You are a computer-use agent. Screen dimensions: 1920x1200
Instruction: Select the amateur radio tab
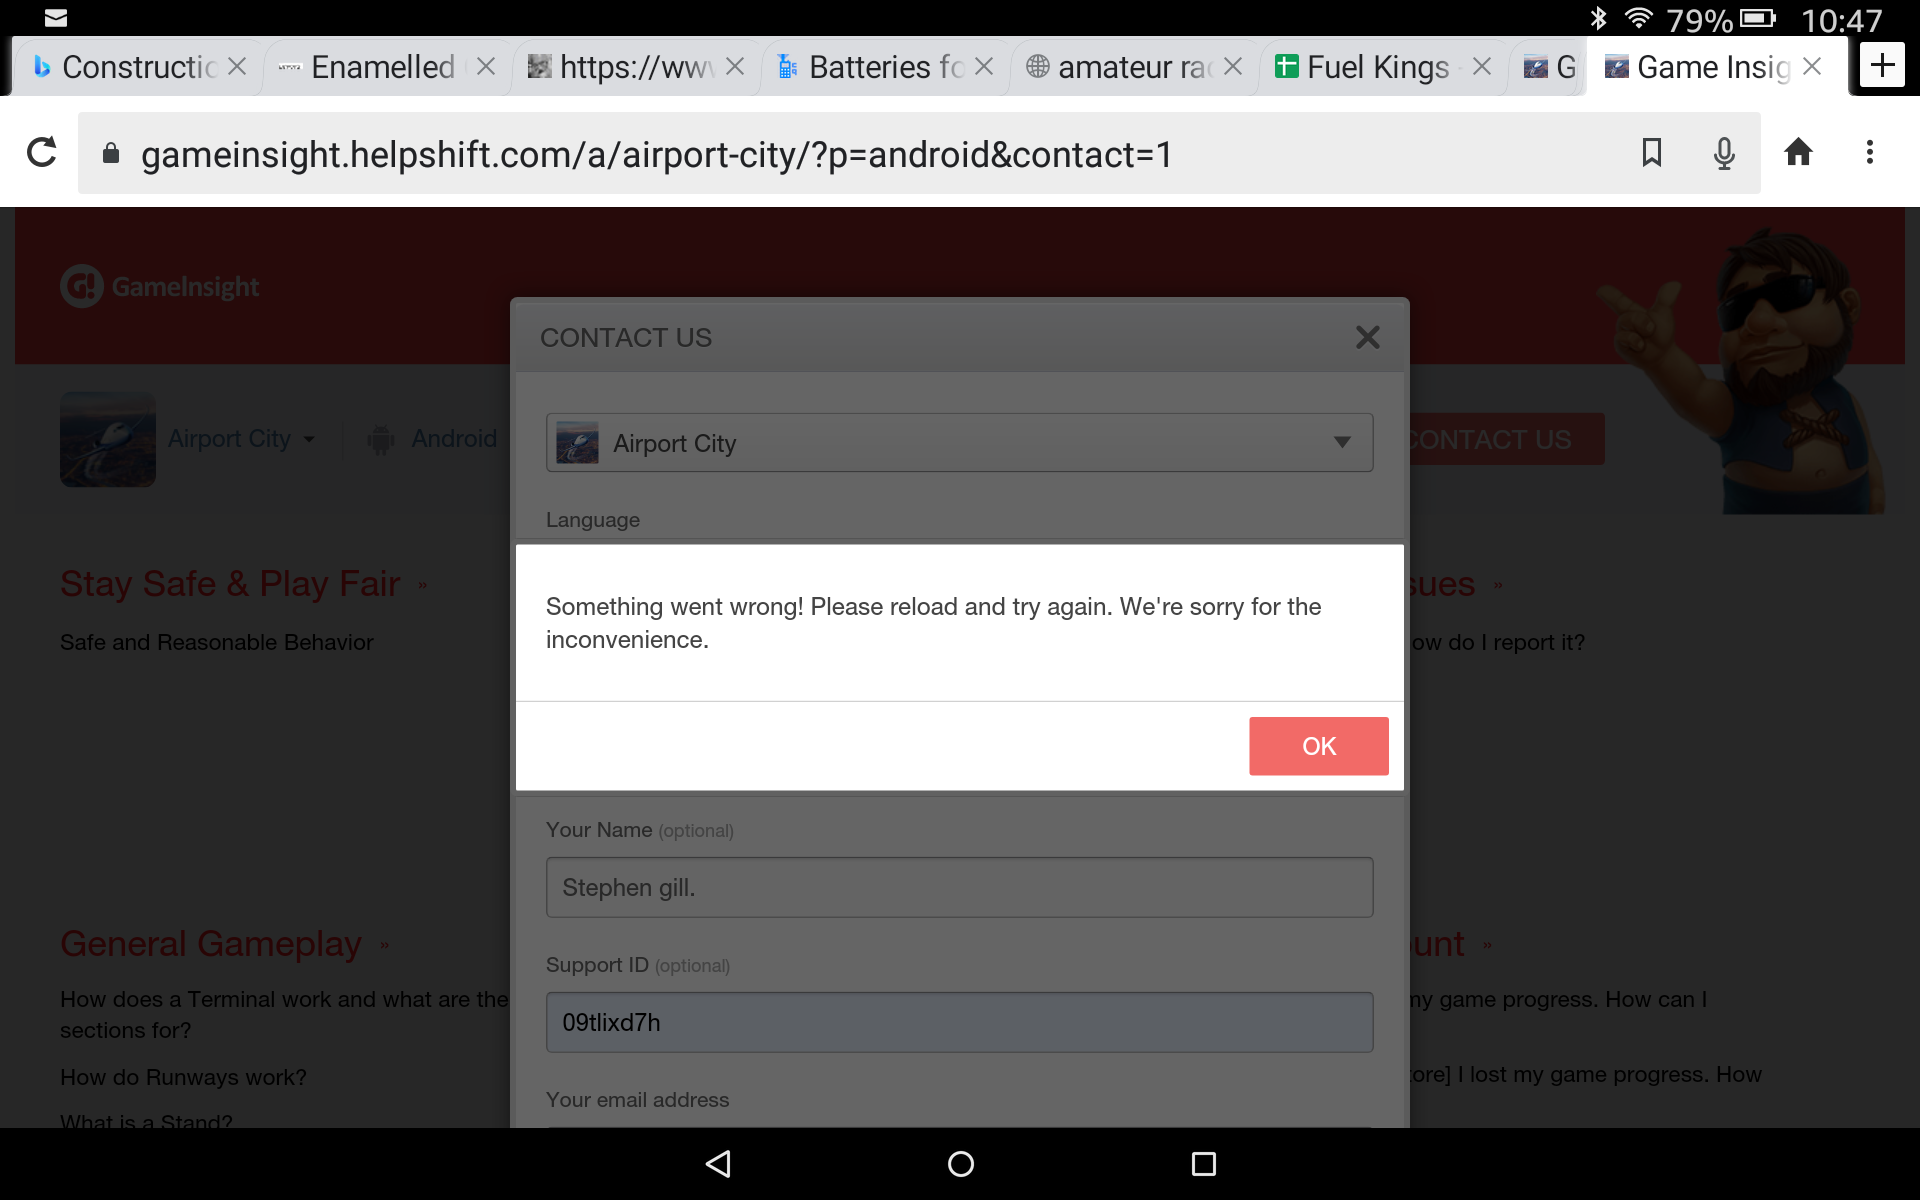(1118, 67)
